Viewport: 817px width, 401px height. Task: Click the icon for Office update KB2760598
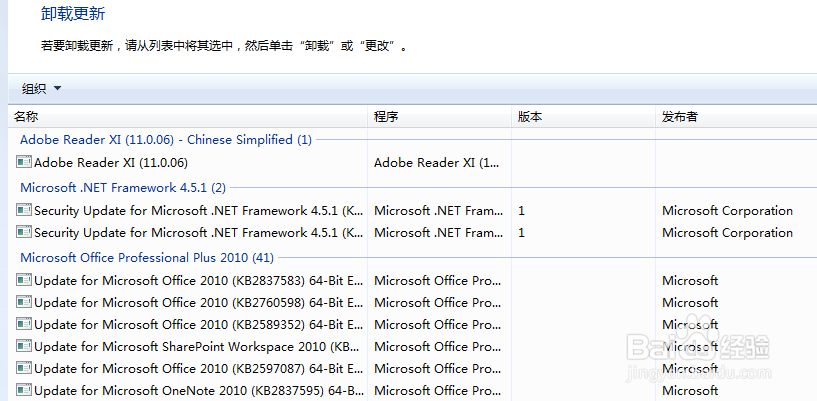coord(24,303)
